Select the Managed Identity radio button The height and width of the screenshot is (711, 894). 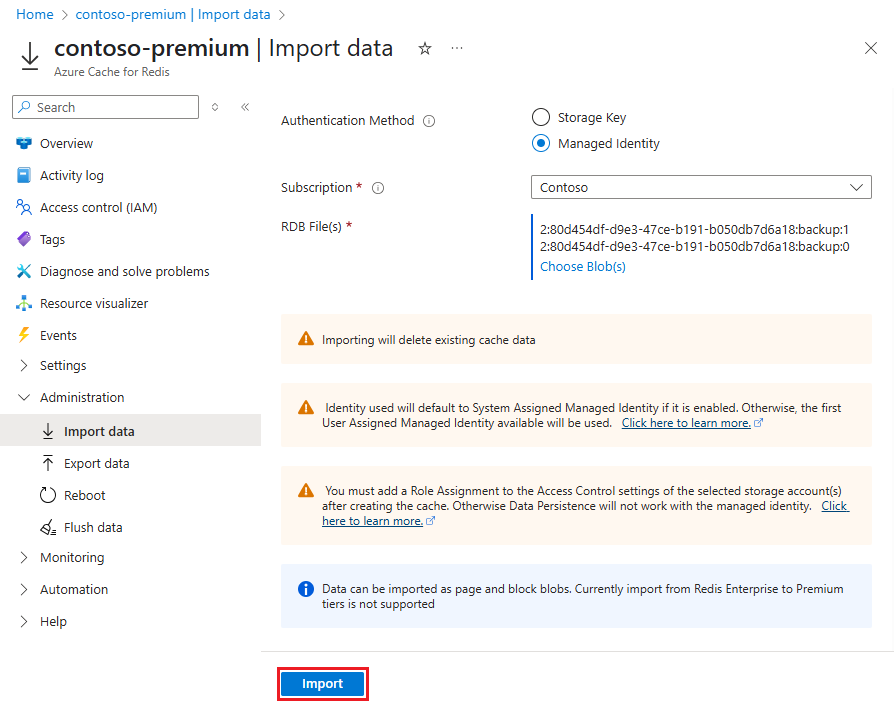point(541,143)
